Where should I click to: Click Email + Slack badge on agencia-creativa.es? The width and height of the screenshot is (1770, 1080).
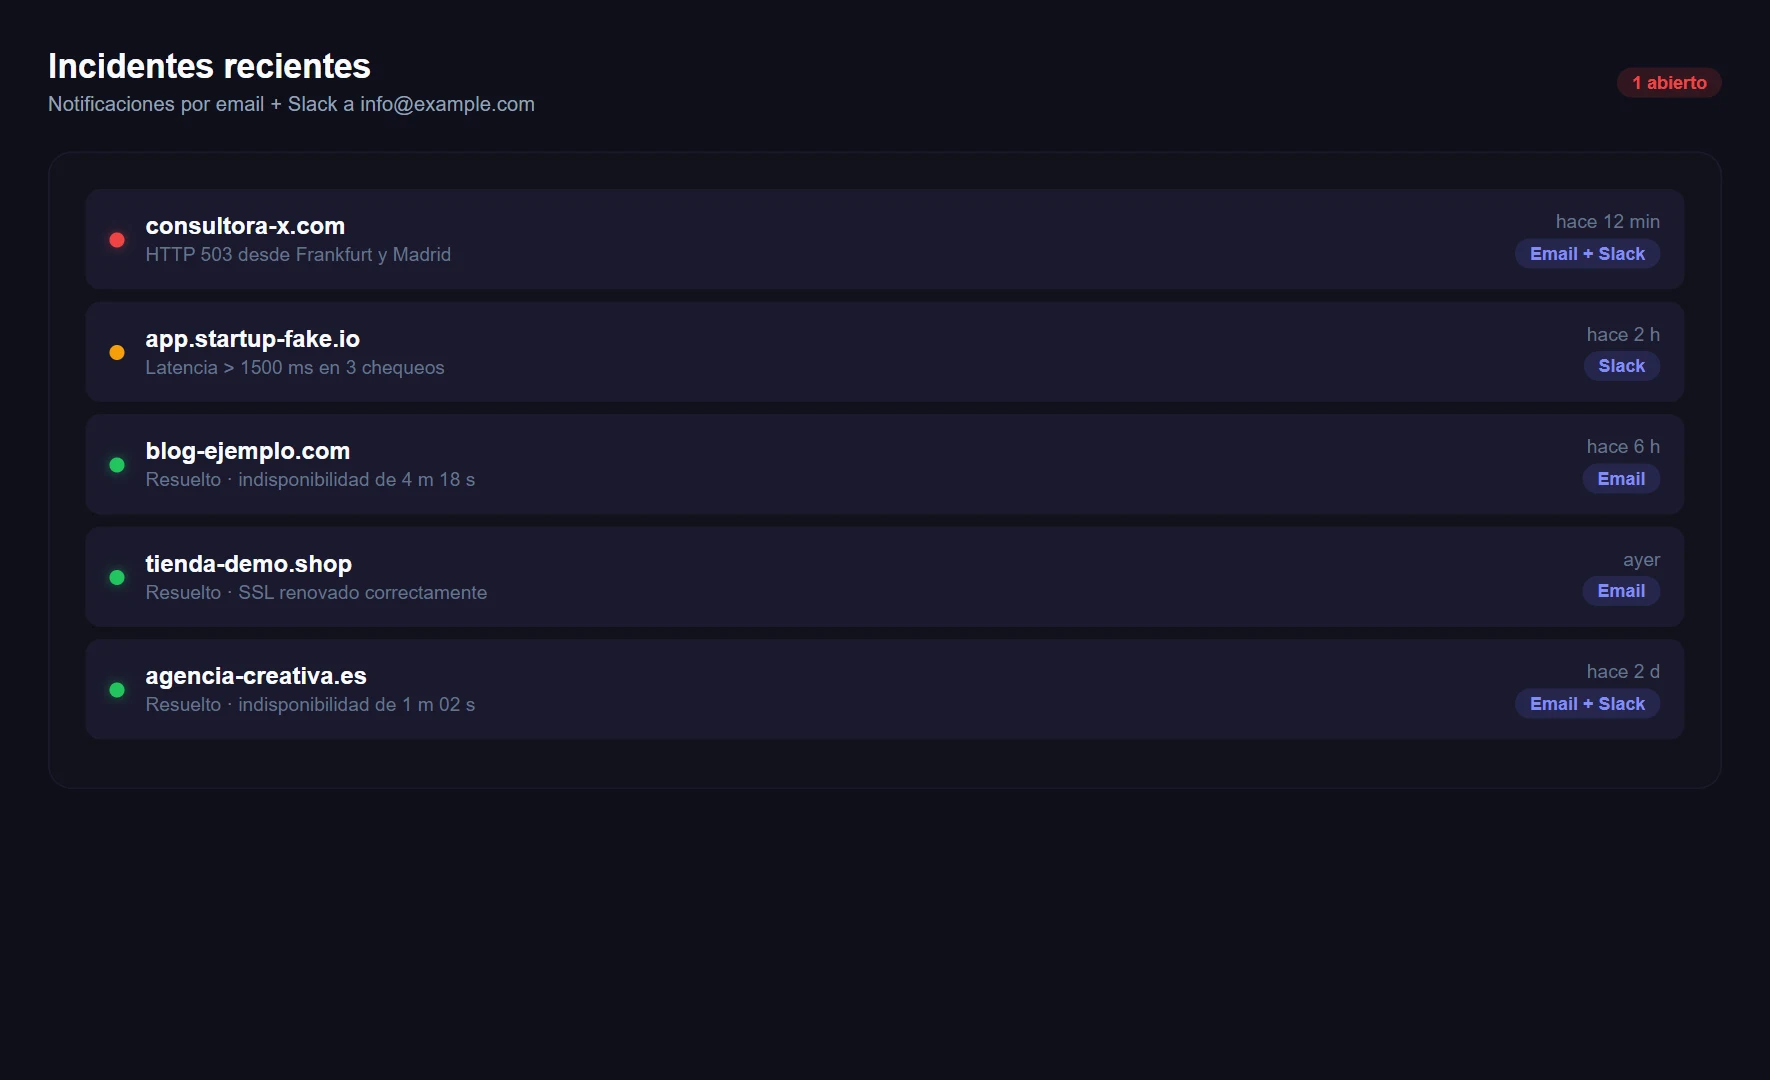1587,704
